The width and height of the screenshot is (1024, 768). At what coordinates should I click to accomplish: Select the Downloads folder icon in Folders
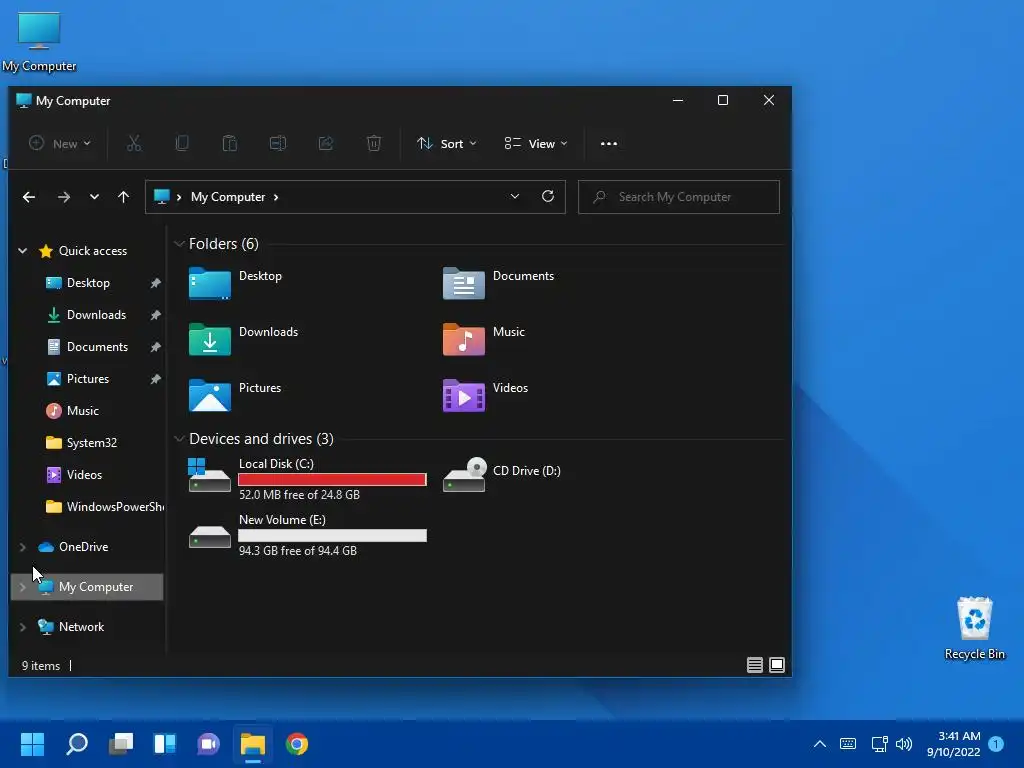point(210,340)
